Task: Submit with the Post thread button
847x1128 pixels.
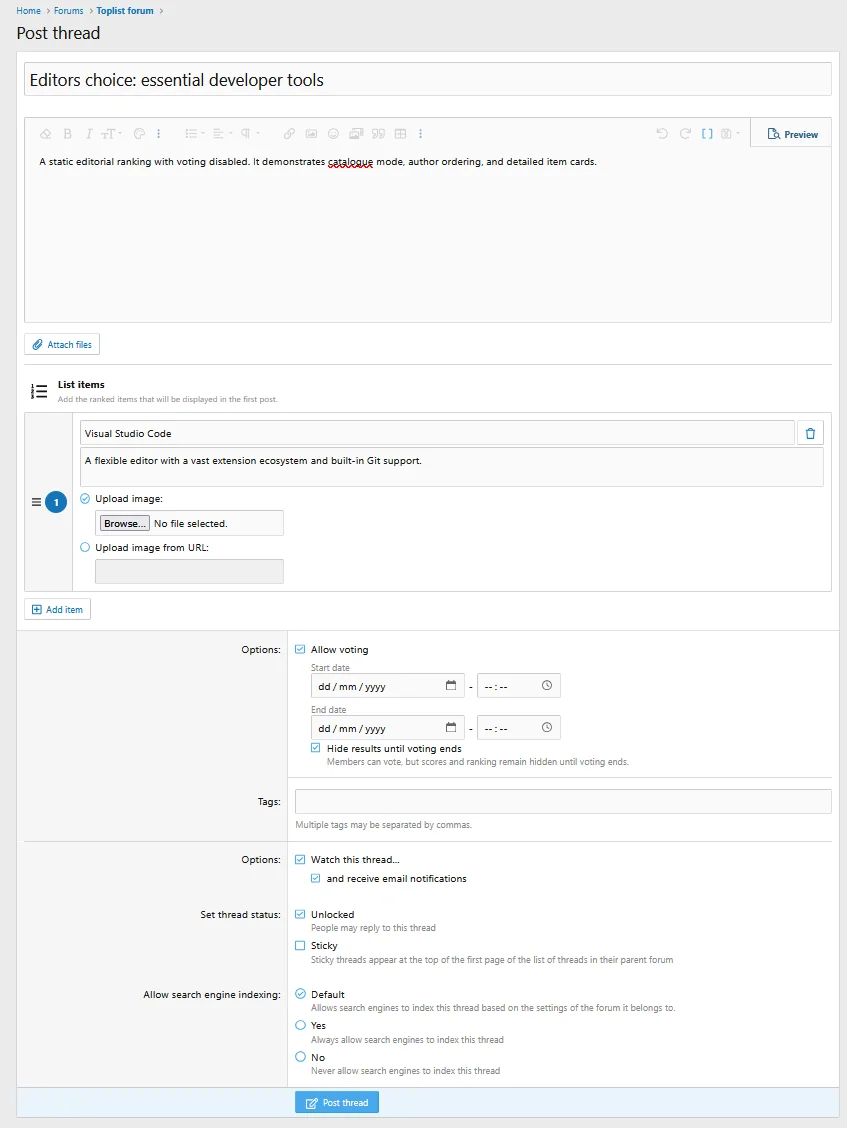Action: pyautogui.click(x=337, y=1103)
